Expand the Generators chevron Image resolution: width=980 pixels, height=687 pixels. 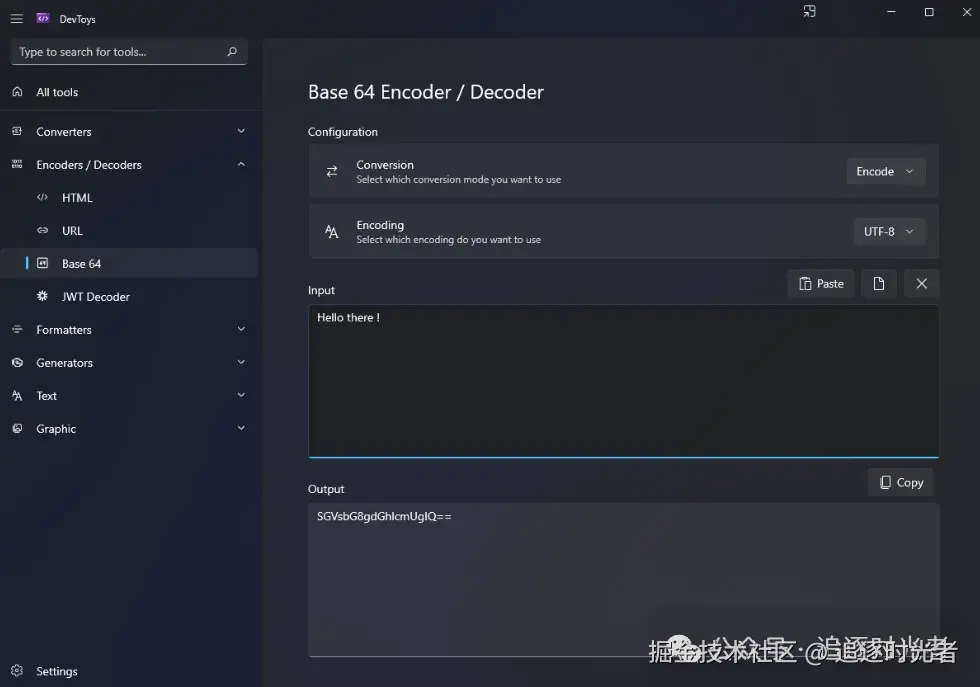click(241, 363)
